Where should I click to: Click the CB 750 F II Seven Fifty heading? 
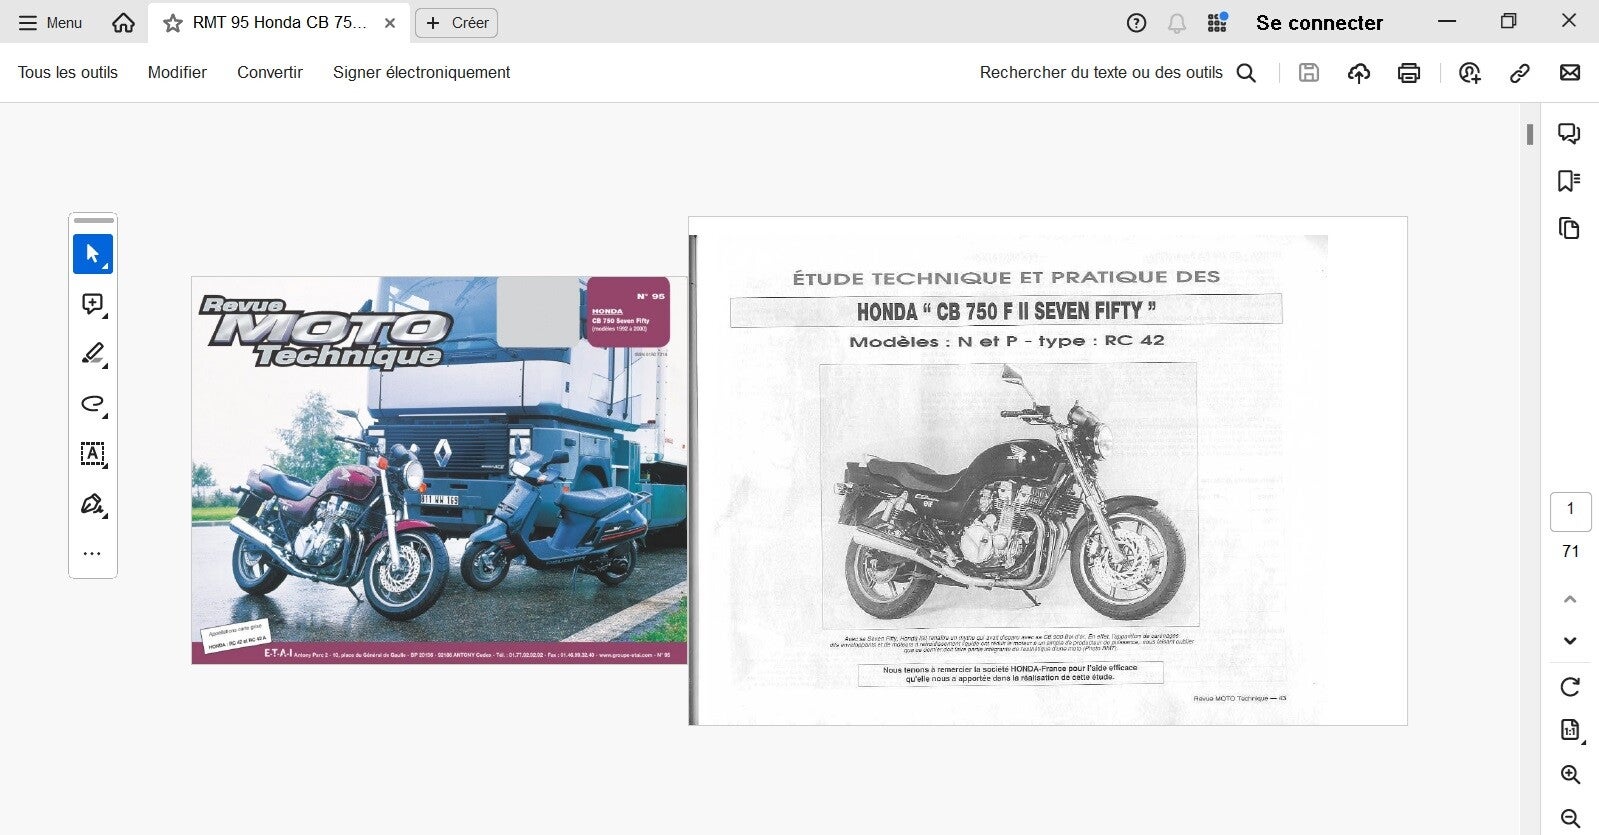[x=1006, y=311]
